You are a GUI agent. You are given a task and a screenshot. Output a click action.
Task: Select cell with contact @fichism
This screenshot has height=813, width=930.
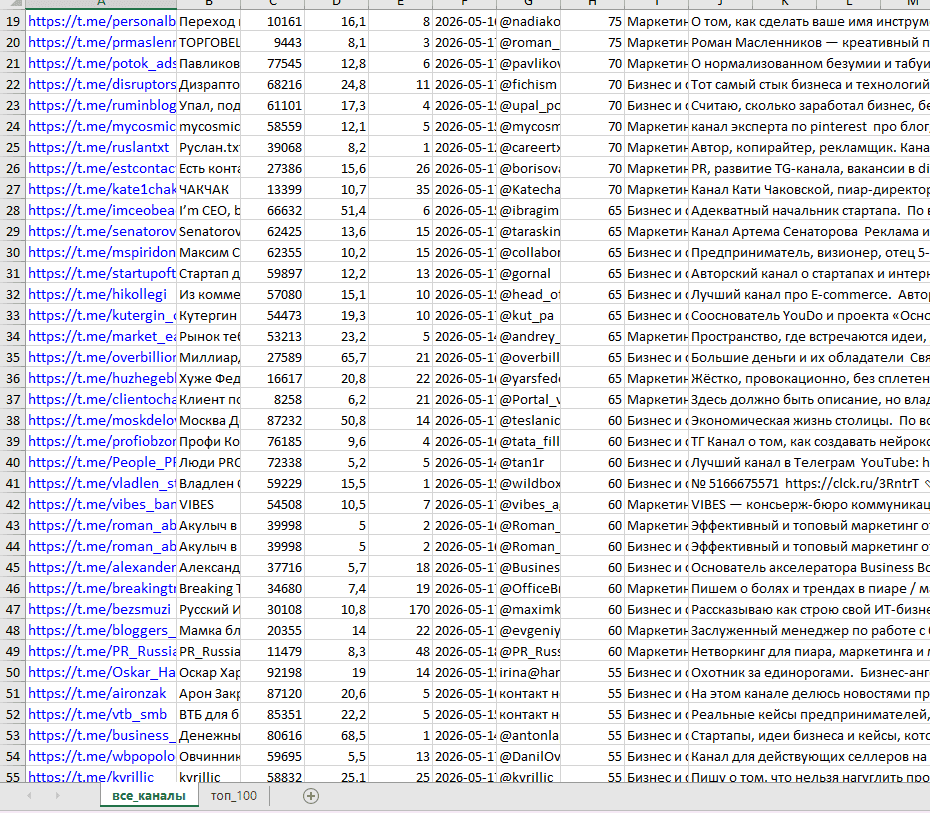[528, 84]
